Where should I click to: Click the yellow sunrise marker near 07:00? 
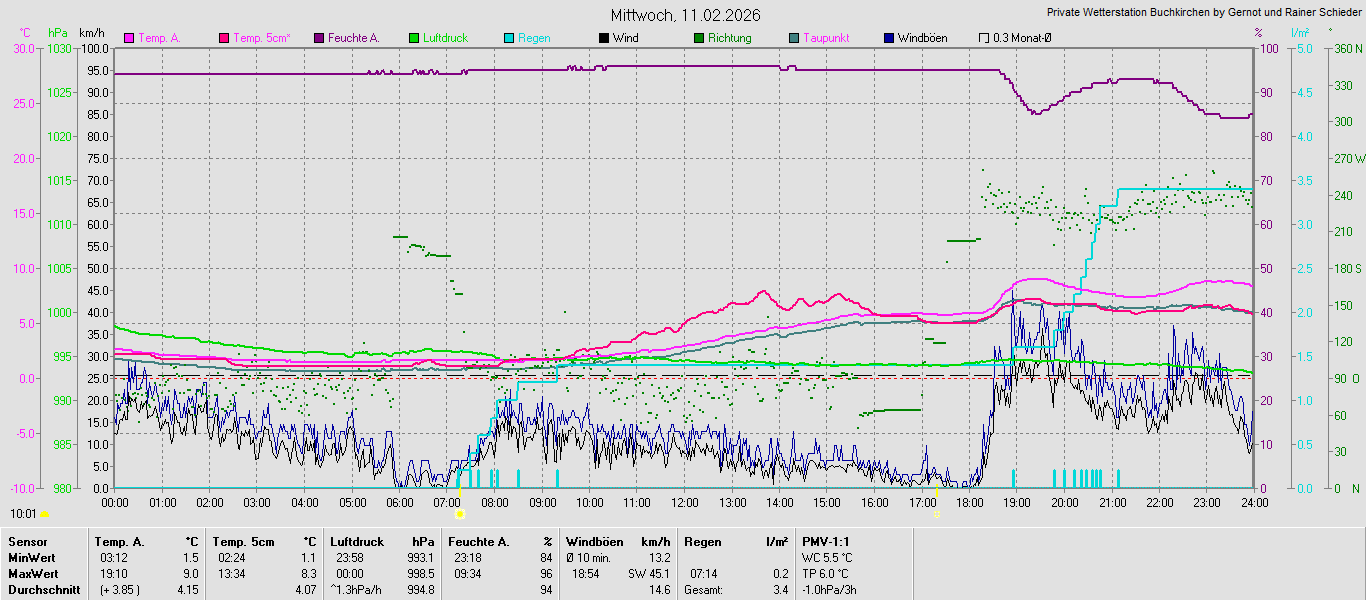click(460, 514)
